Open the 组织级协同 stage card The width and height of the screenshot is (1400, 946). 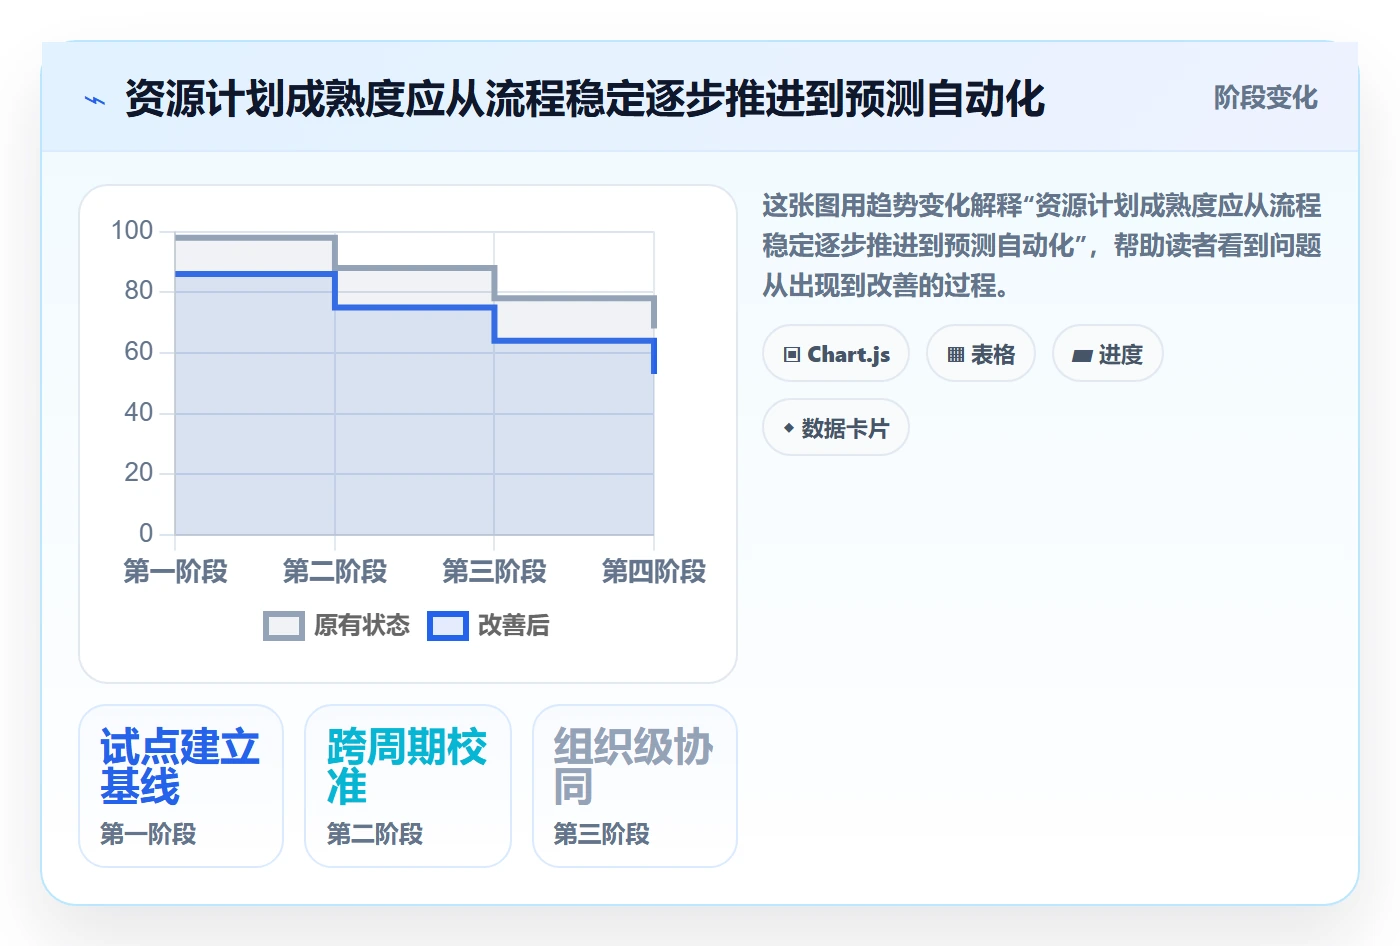click(635, 786)
